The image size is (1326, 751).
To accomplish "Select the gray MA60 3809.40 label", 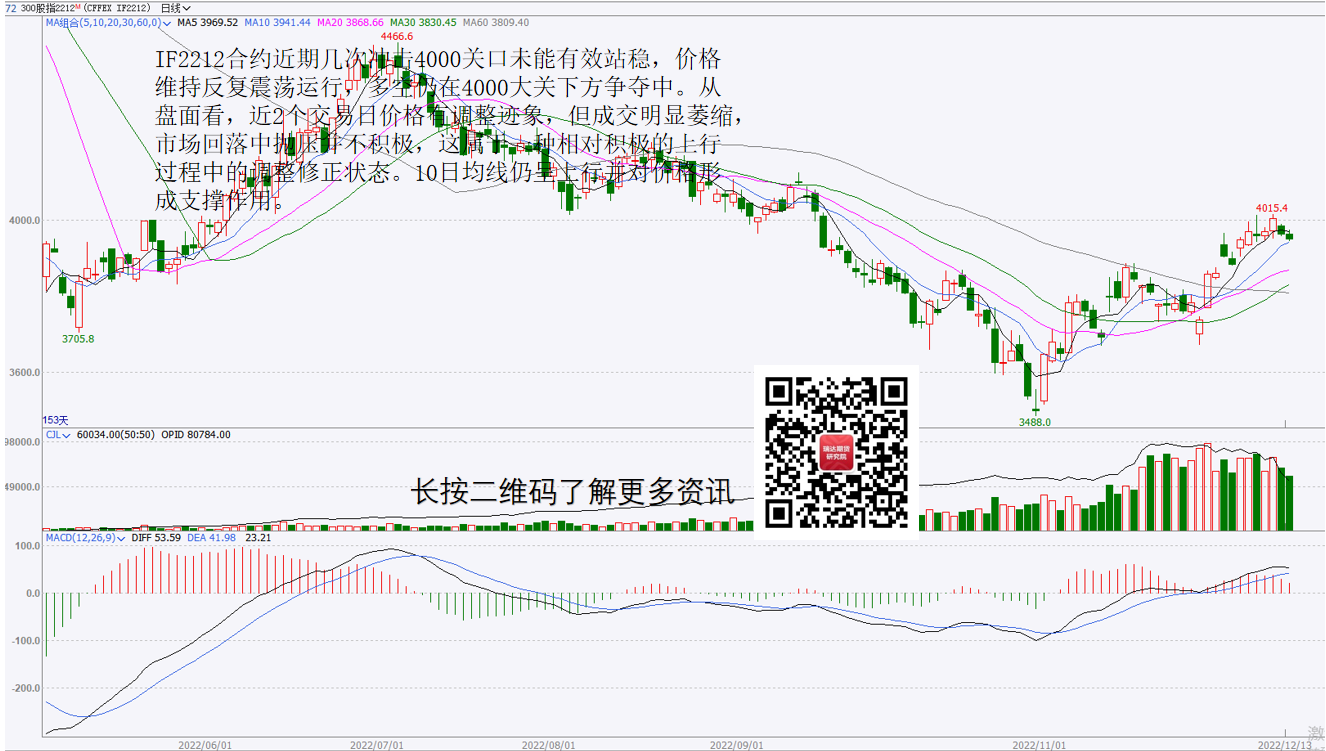I will click(496, 22).
